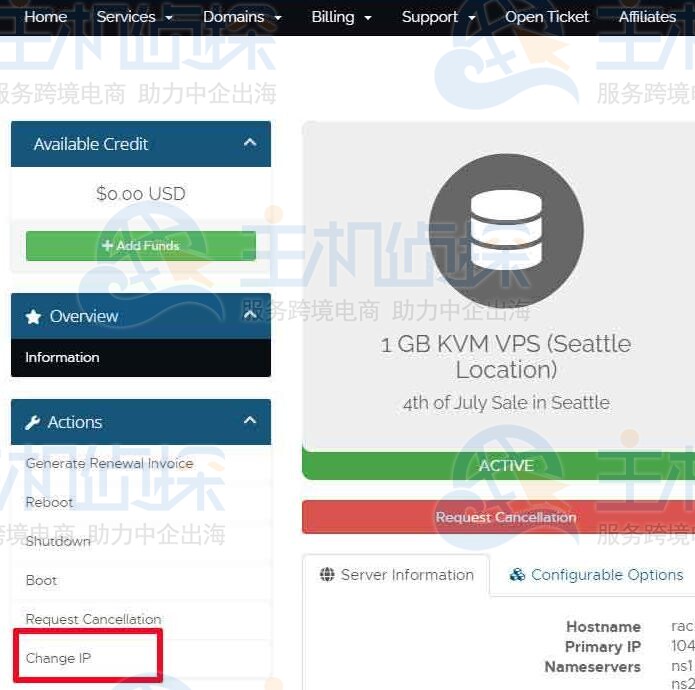Screen dimensions: 695x690
Task: Click the database server icon
Action: coord(506,230)
